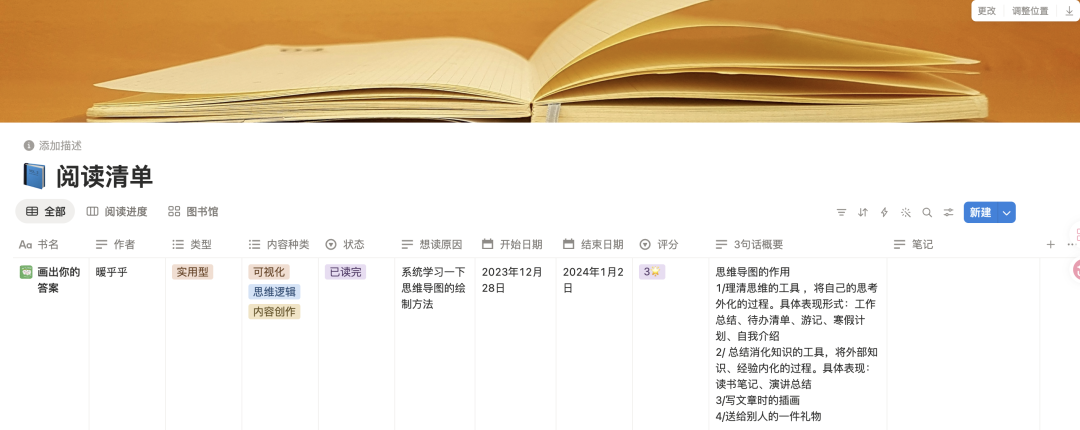
Task: Open the three-dot column options menu
Action: click(1072, 244)
